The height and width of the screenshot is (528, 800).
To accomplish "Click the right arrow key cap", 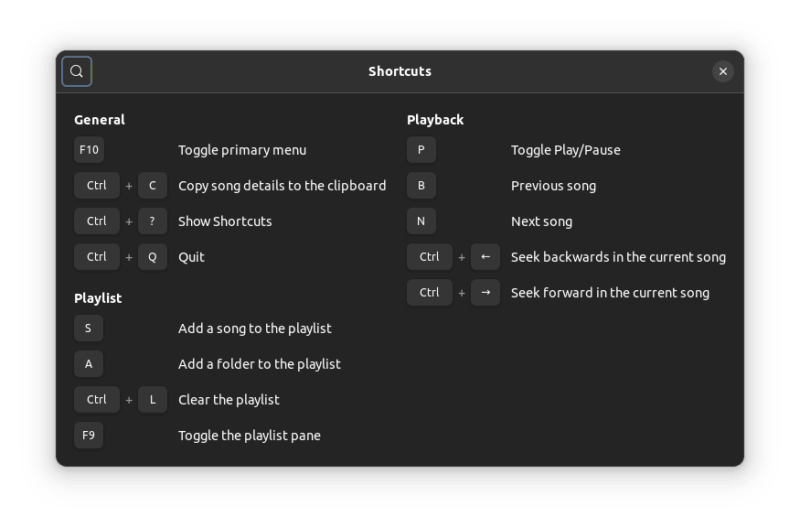I will click(485, 293).
